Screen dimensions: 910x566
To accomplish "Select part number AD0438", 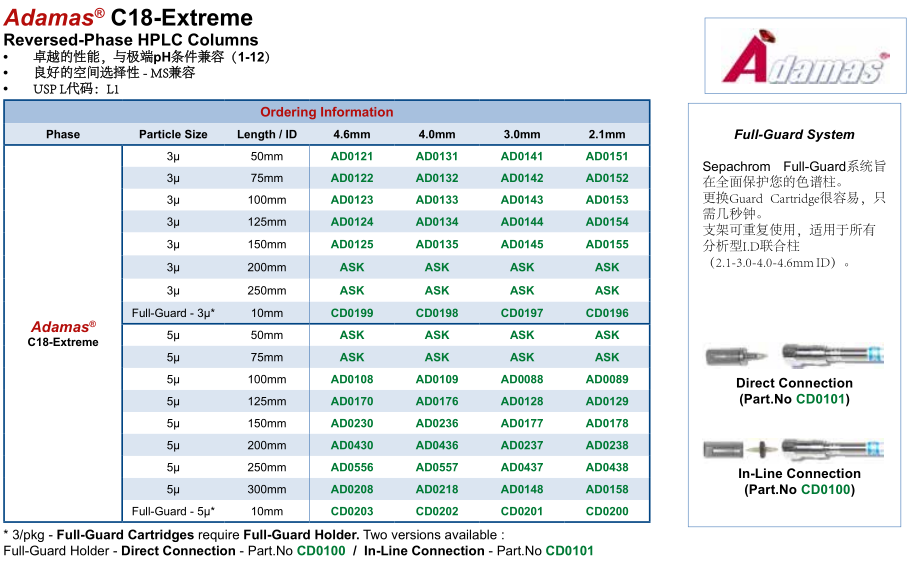I will (x=607, y=467).
